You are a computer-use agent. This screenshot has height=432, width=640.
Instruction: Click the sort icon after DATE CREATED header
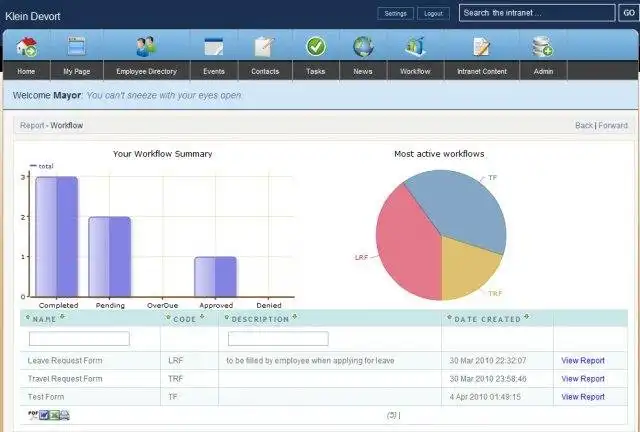527,316
